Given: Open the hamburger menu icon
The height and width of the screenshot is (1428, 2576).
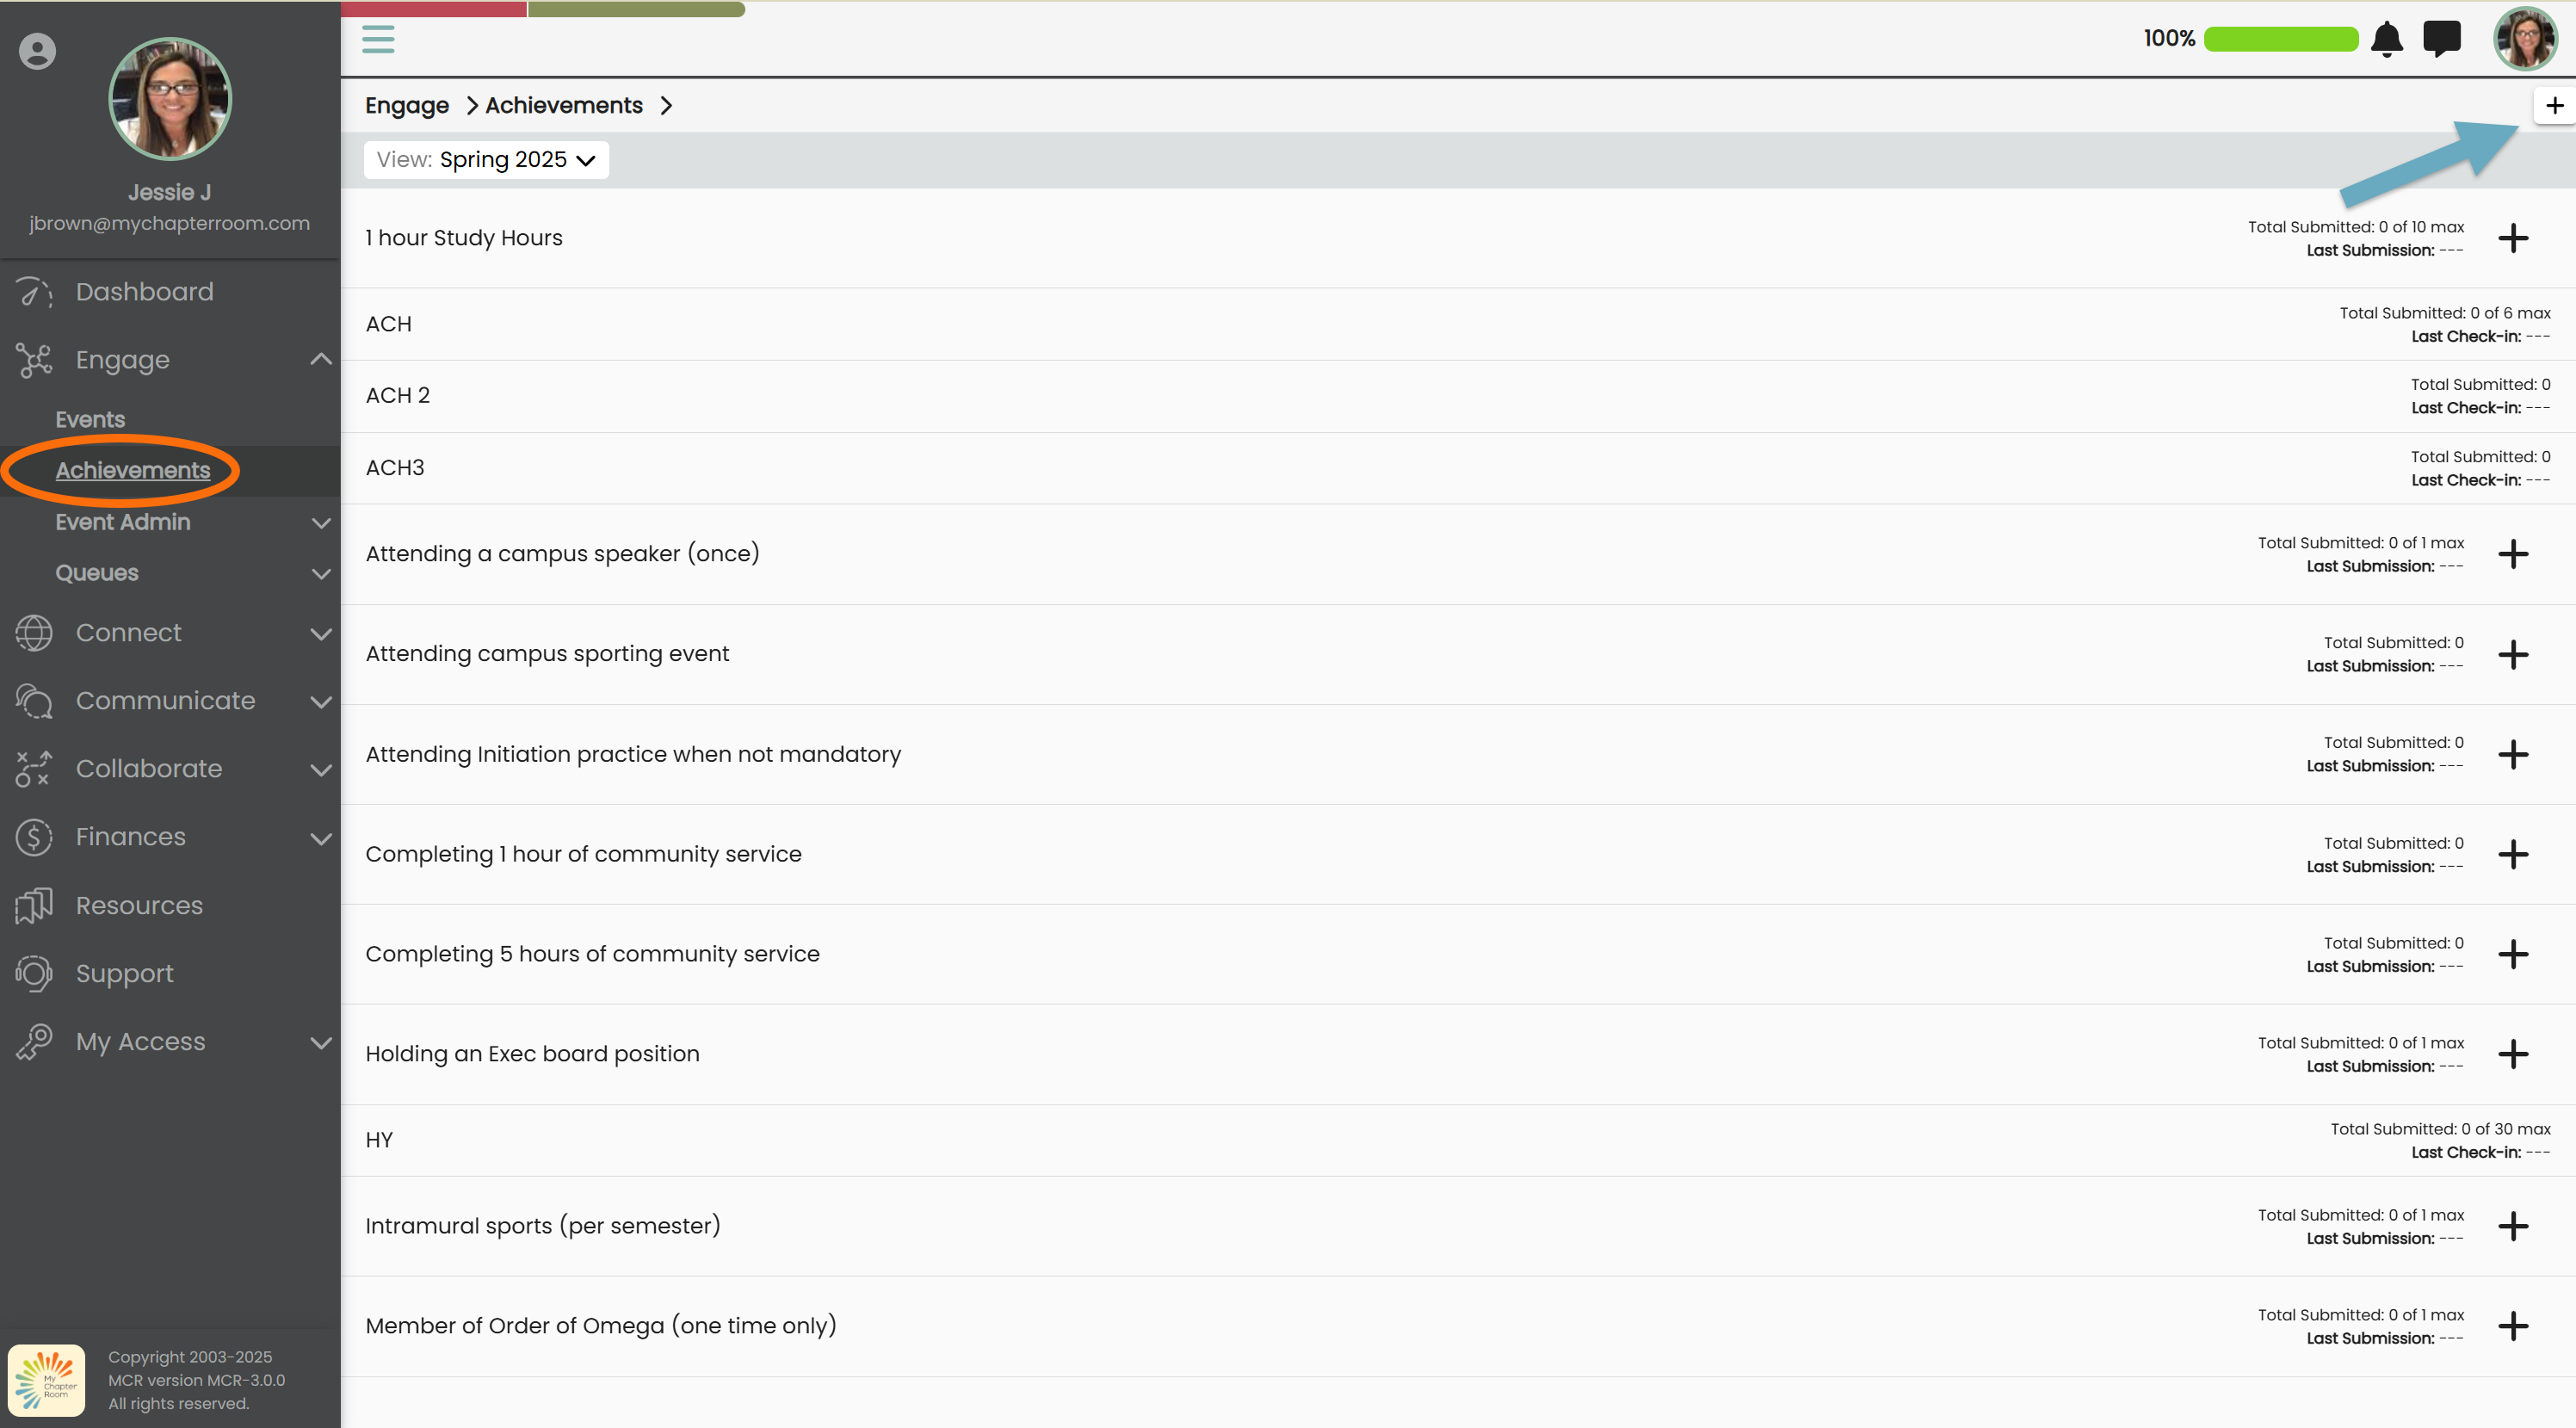Looking at the screenshot, I should (378, 40).
